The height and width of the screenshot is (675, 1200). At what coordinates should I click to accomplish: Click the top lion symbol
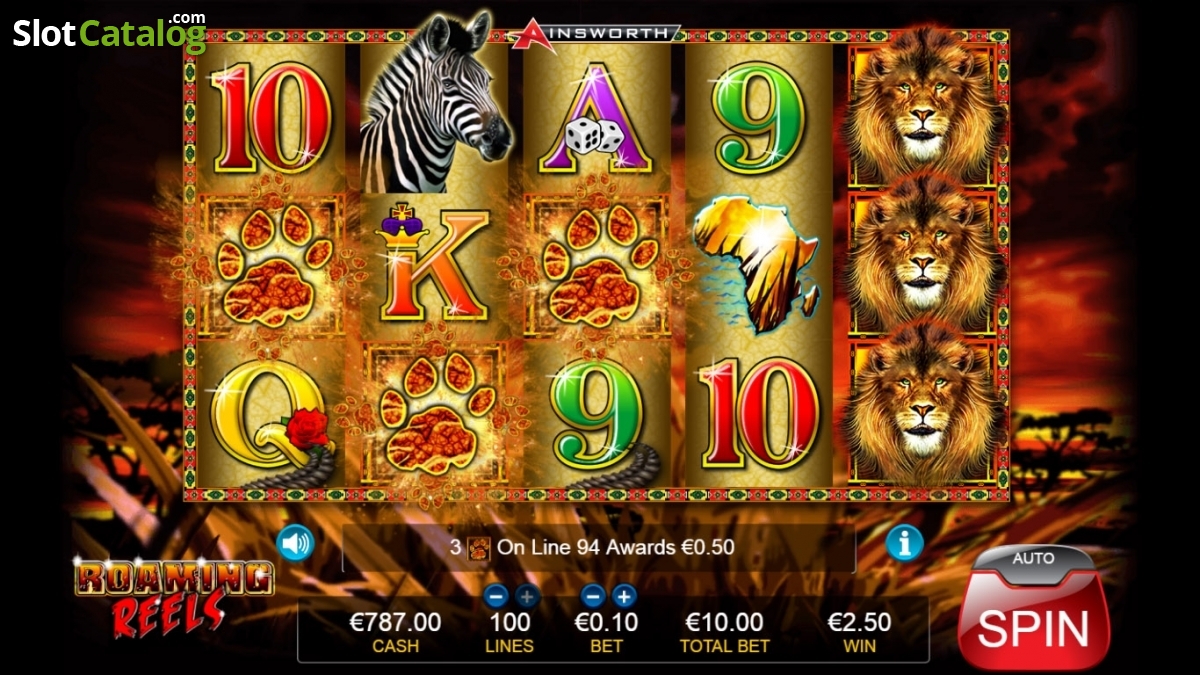pos(922,109)
